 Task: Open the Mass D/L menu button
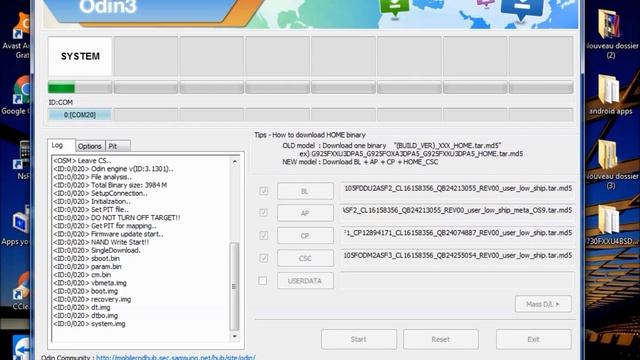543,304
